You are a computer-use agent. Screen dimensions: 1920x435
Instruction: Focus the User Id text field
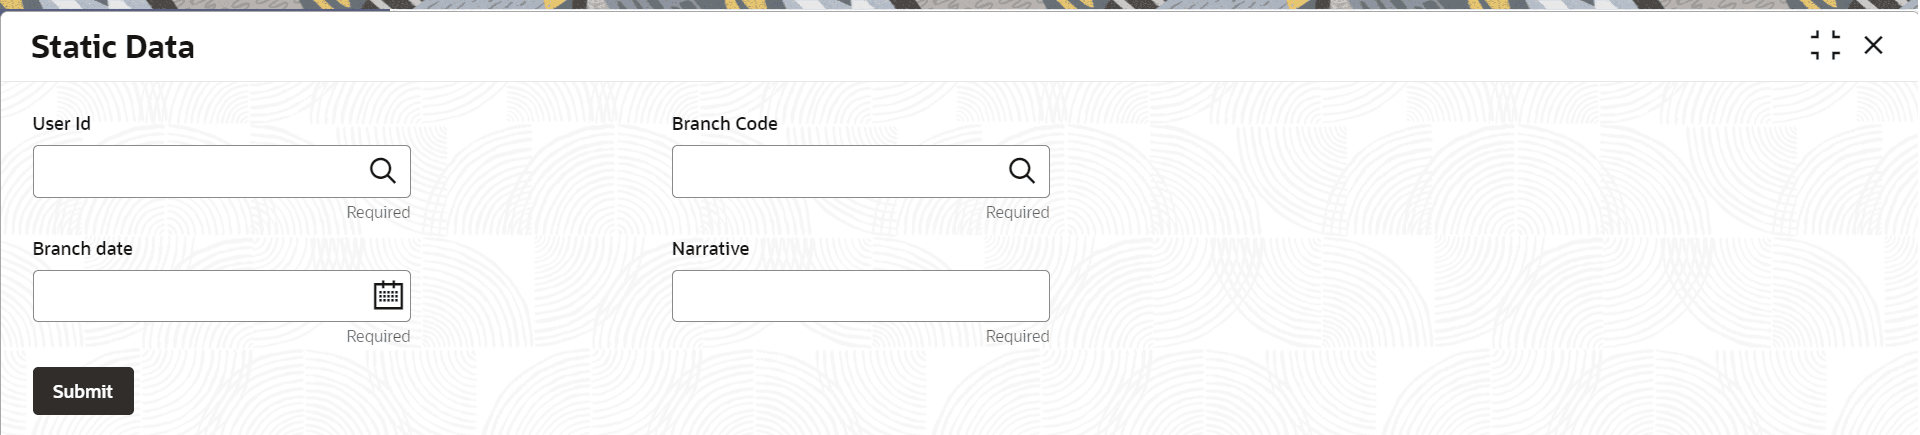tap(200, 171)
